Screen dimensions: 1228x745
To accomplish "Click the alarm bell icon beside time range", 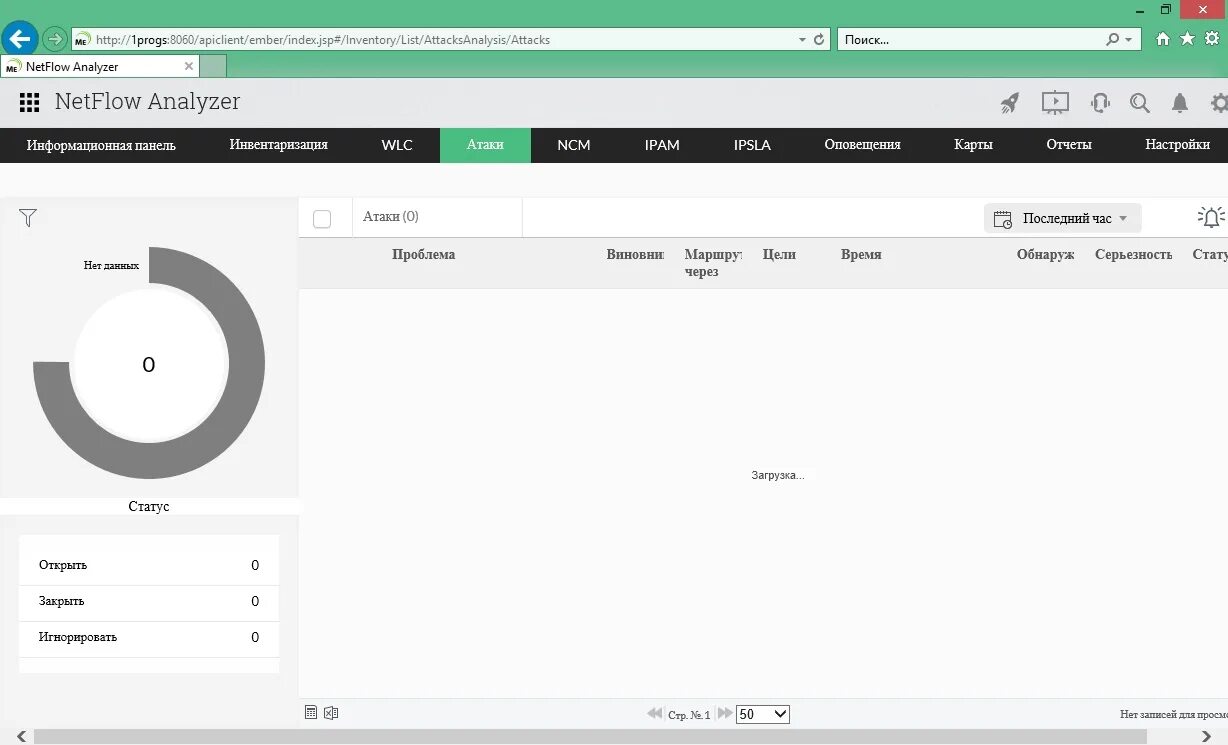I will 1211,217.
